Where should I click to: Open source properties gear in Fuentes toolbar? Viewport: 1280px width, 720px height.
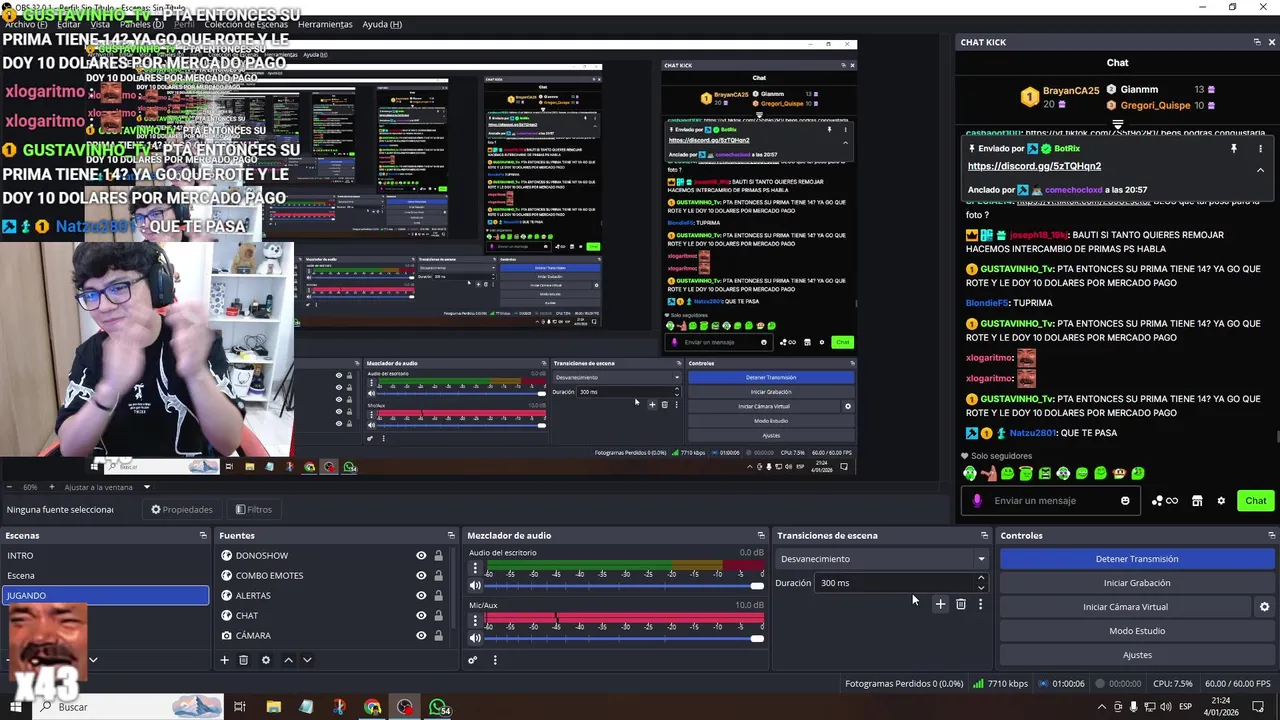pos(266,660)
